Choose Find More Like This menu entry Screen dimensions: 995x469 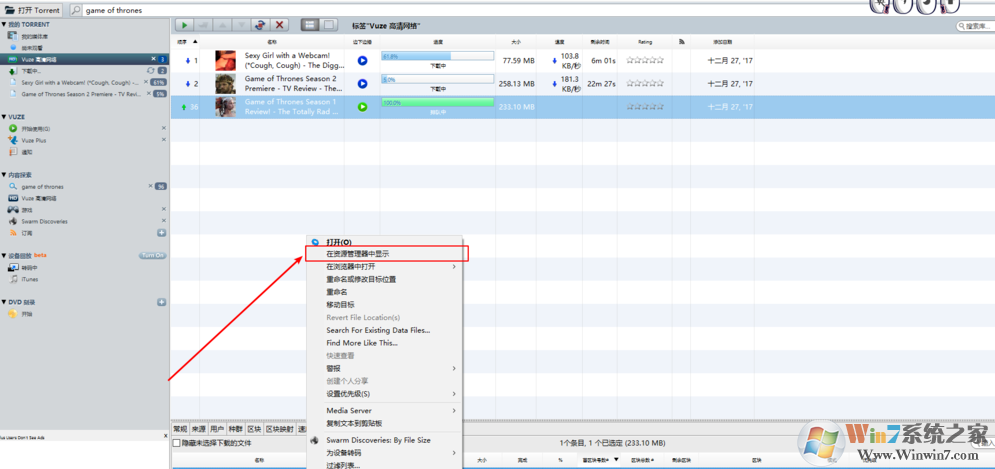click(x=361, y=343)
